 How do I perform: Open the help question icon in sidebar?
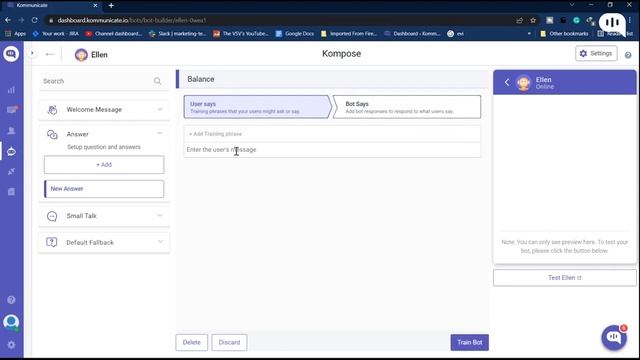coord(11,300)
